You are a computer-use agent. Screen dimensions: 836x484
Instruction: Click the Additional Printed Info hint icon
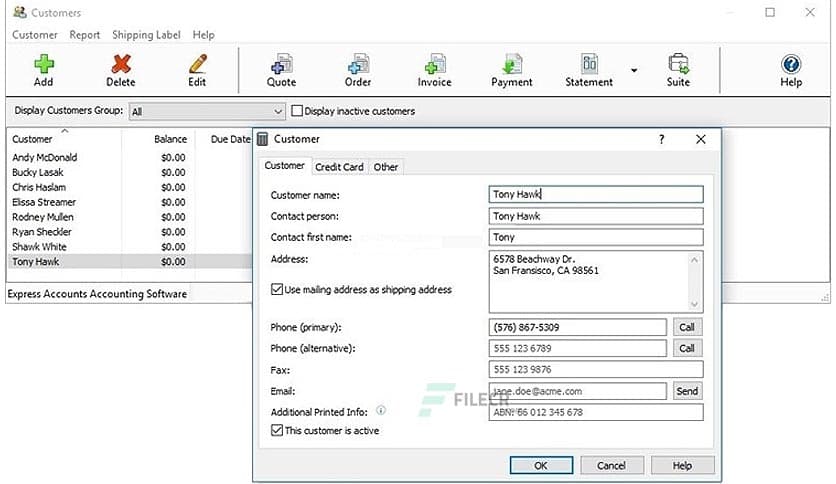[x=381, y=410]
